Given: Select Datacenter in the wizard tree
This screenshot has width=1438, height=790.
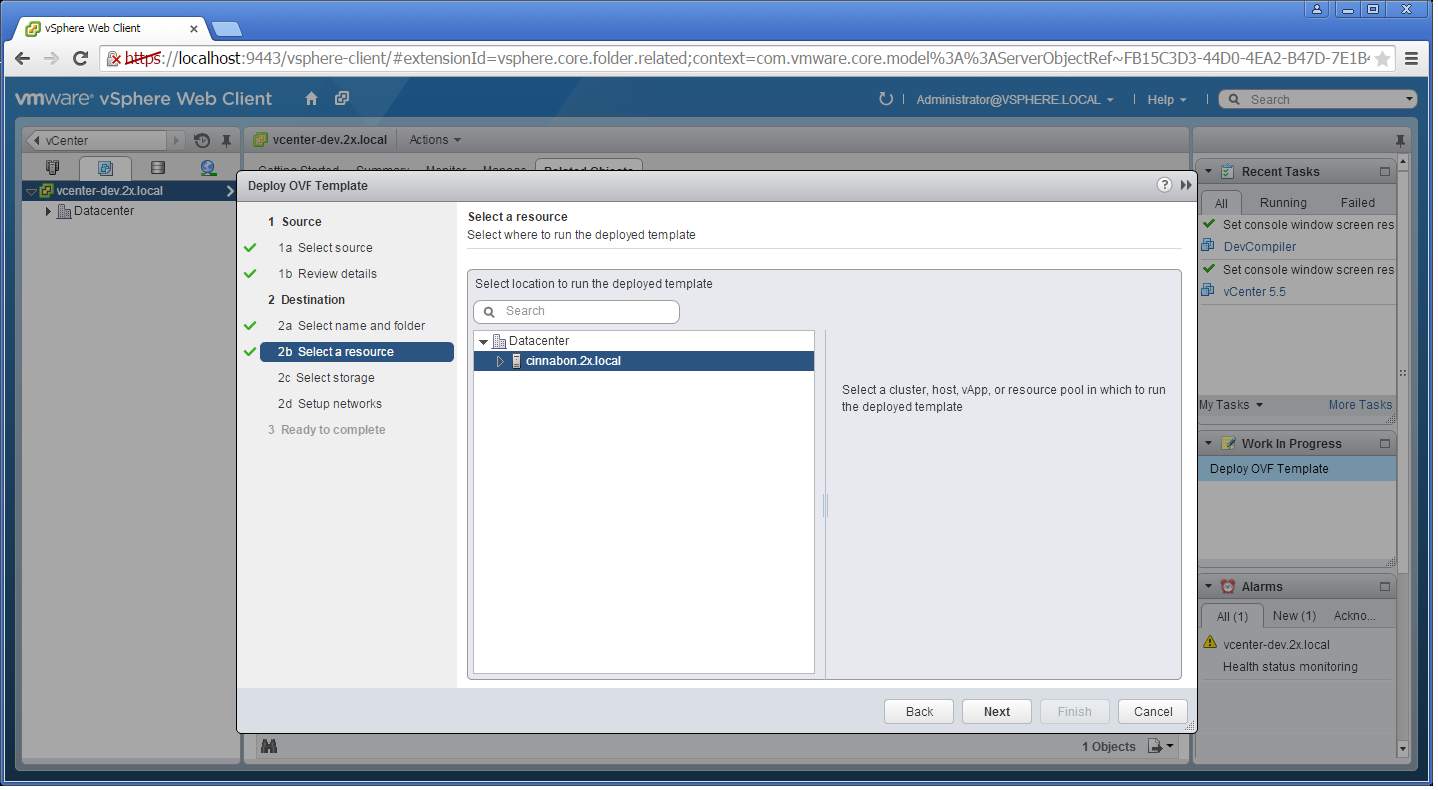Looking at the screenshot, I should tap(538, 341).
